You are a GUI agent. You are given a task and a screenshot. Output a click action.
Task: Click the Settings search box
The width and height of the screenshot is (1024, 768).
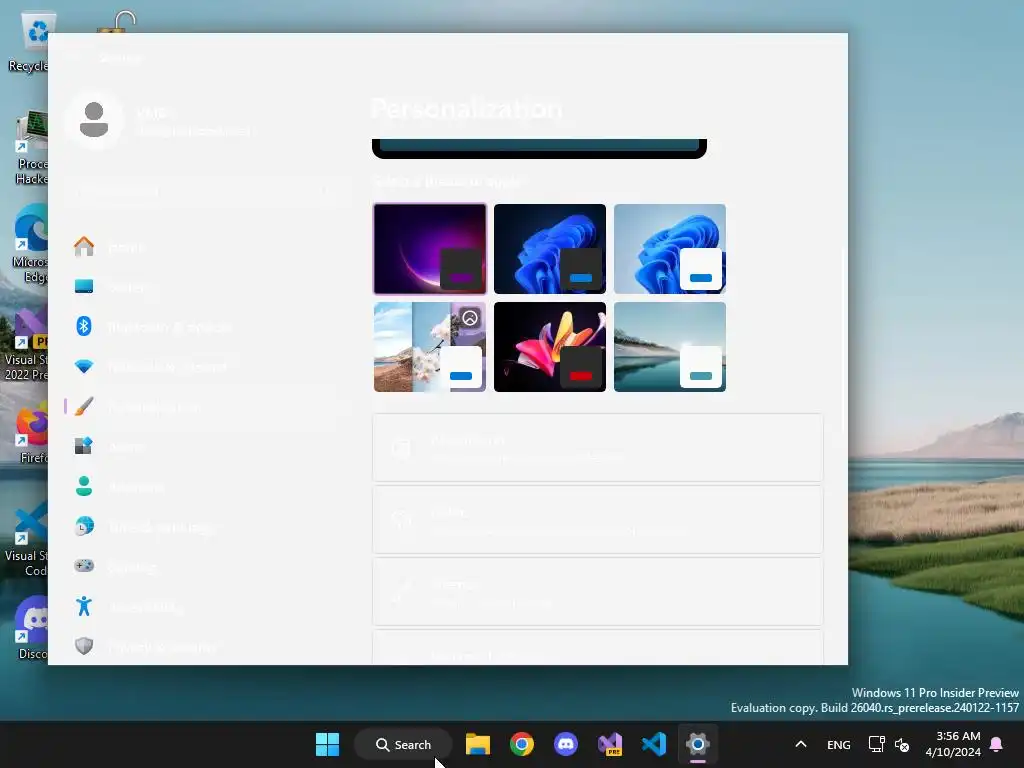click(x=208, y=191)
